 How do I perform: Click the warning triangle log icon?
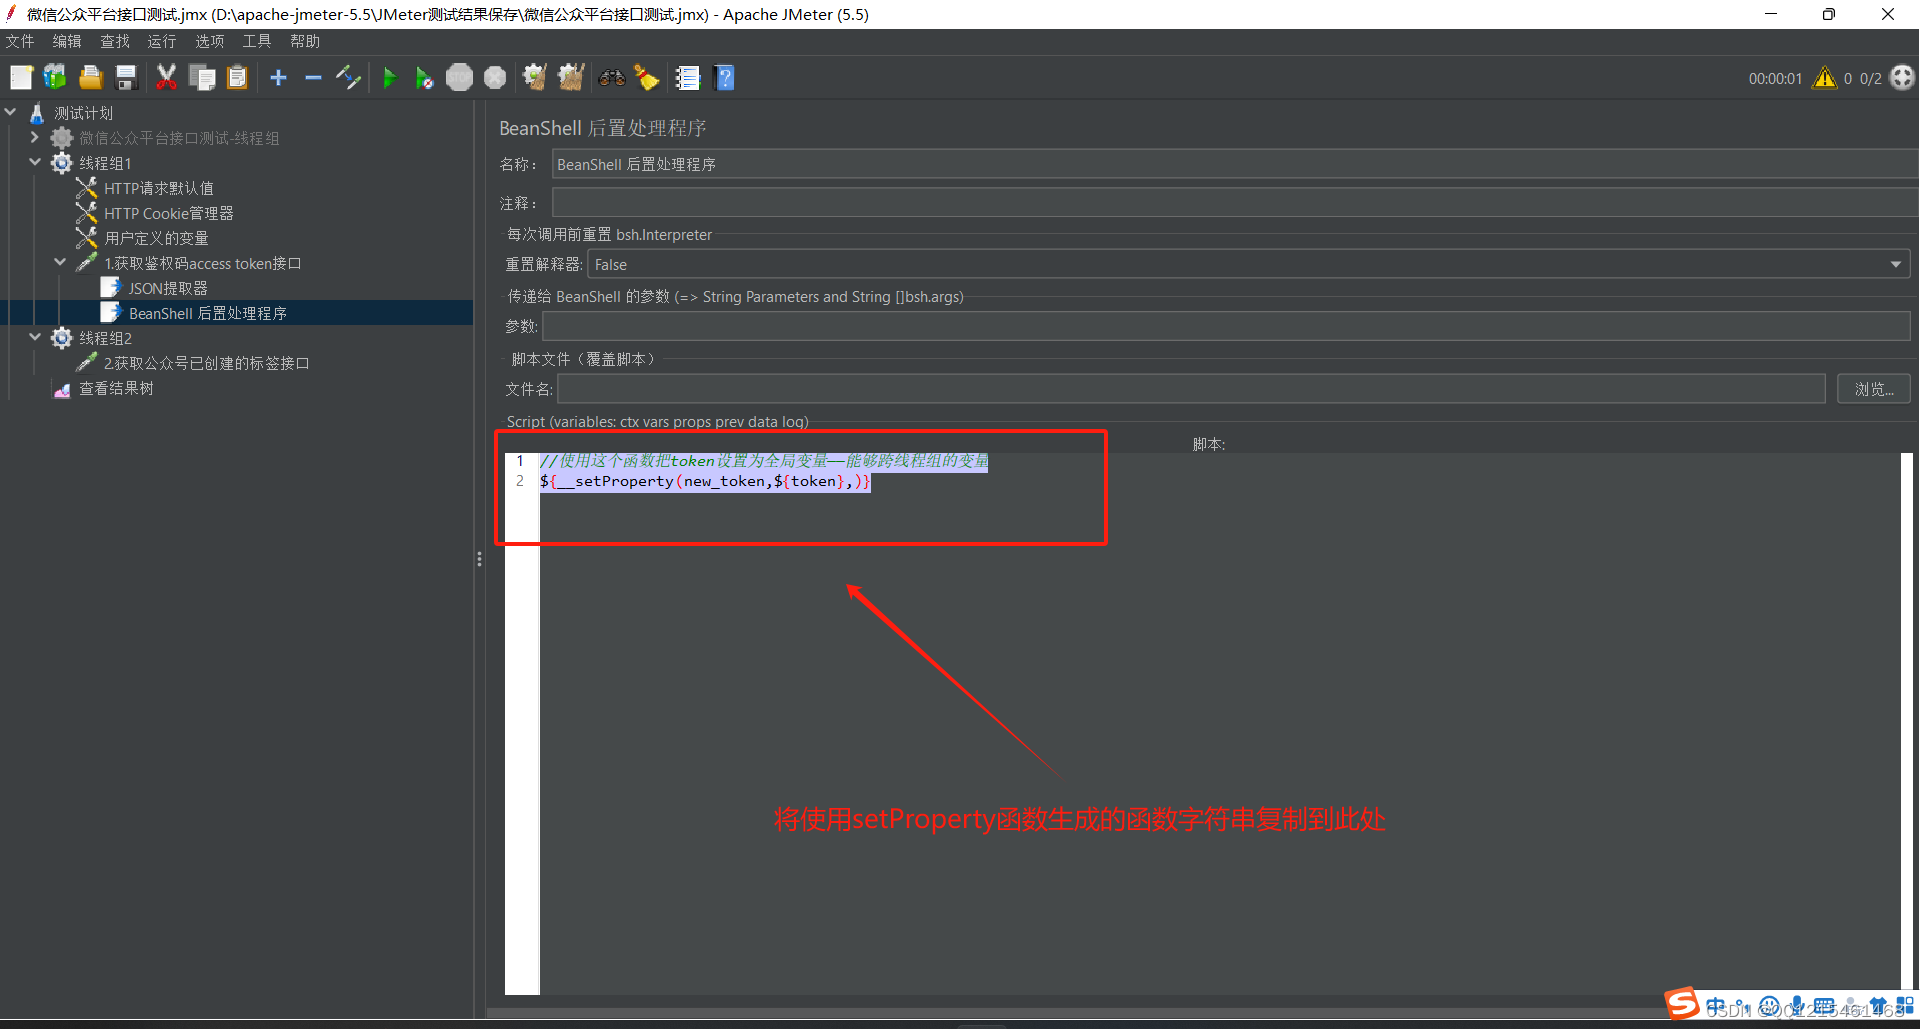[x=1825, y=77]
